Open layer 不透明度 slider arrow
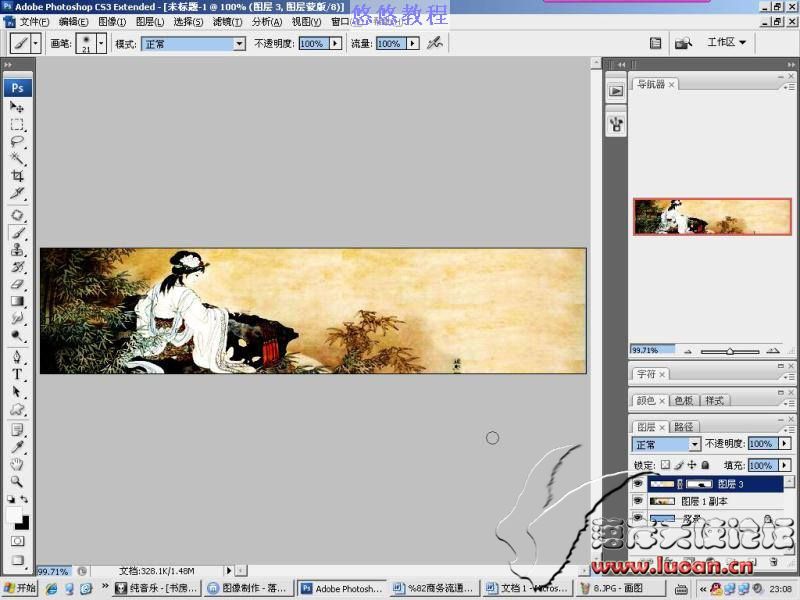Screen dimensions: 800x600 point(784,443)
